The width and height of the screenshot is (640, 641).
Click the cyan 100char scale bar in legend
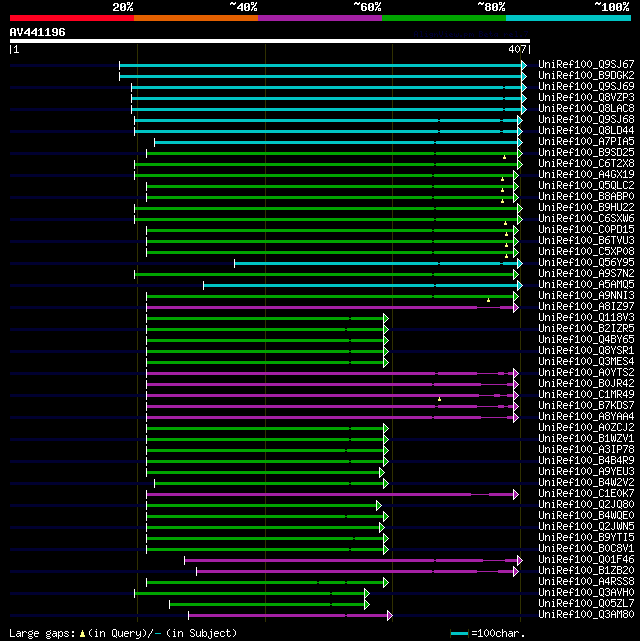click(459, 634)
